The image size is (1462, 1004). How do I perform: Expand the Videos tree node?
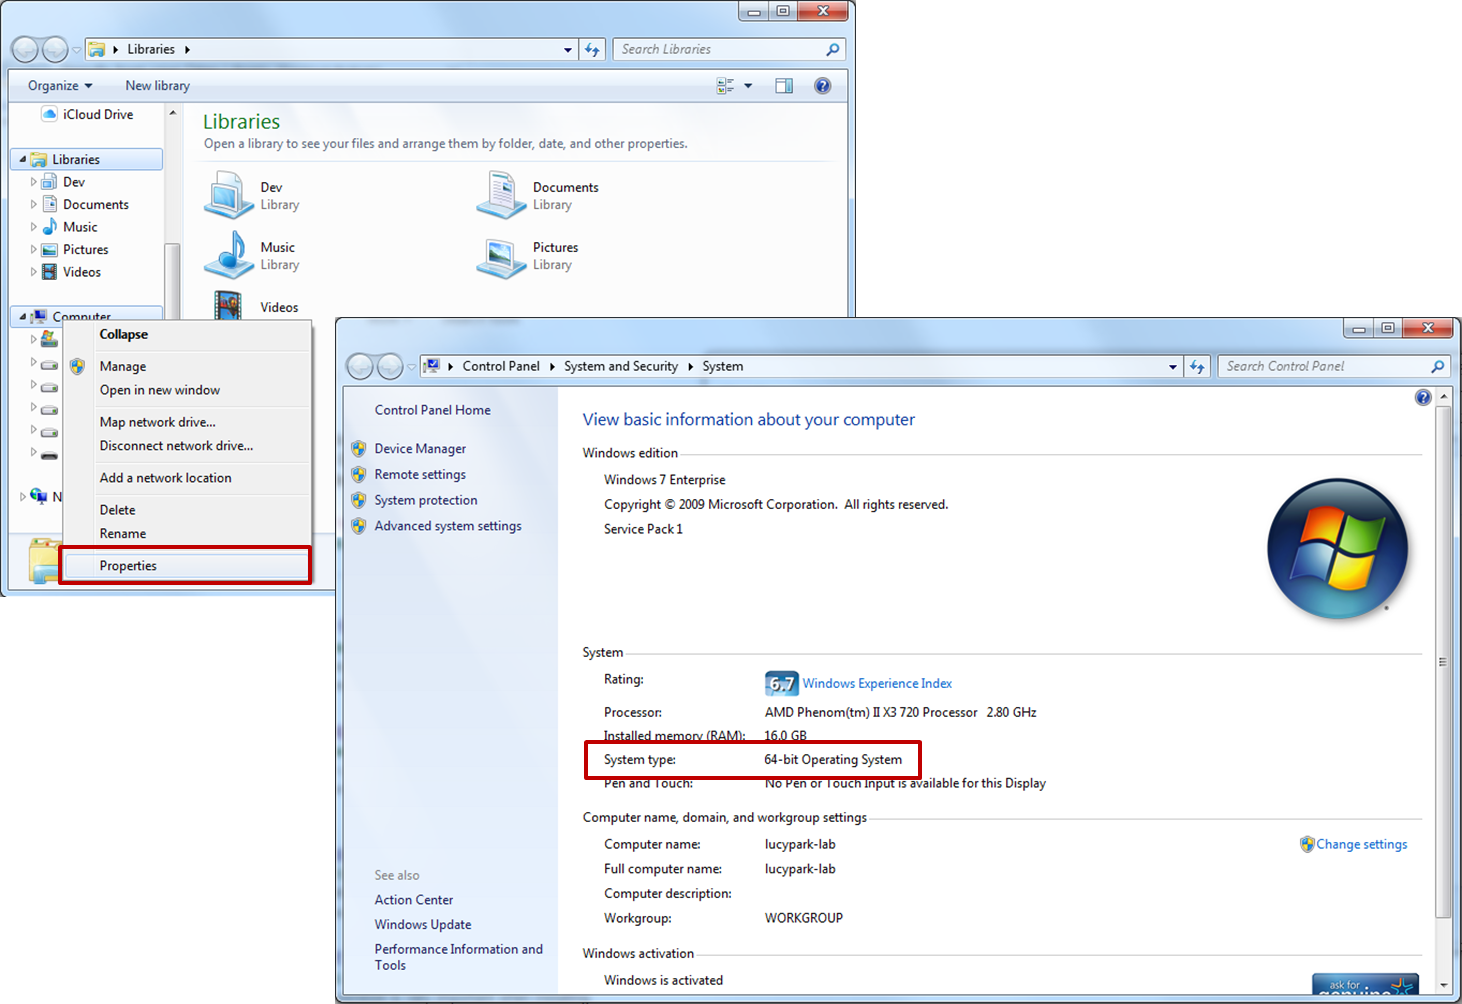point(34,272)
